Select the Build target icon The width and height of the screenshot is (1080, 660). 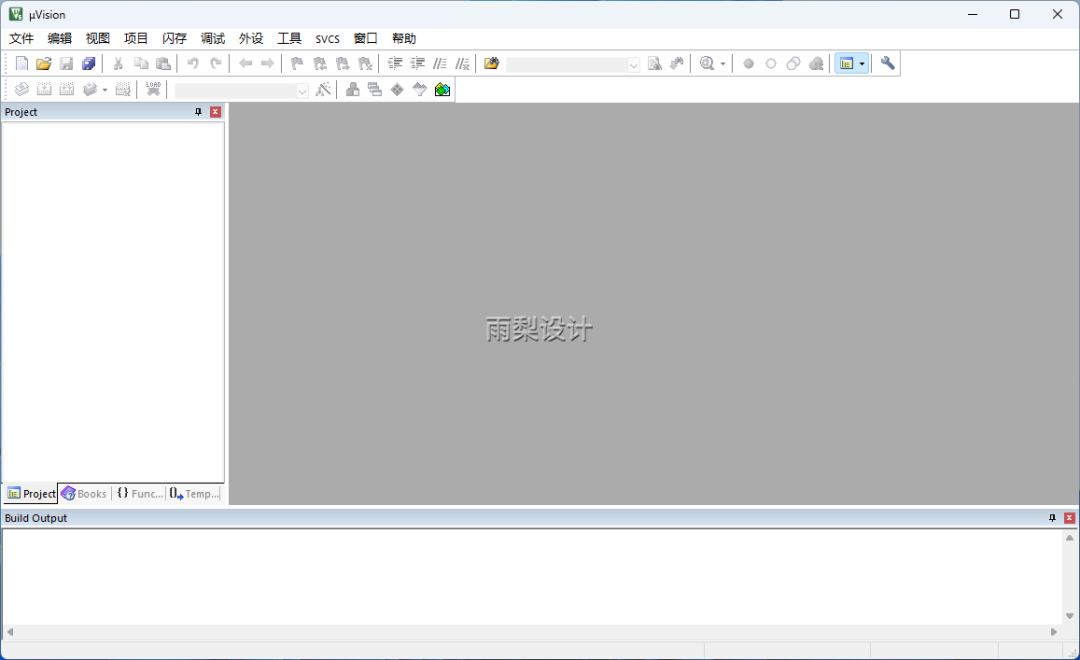click(44, 89)
